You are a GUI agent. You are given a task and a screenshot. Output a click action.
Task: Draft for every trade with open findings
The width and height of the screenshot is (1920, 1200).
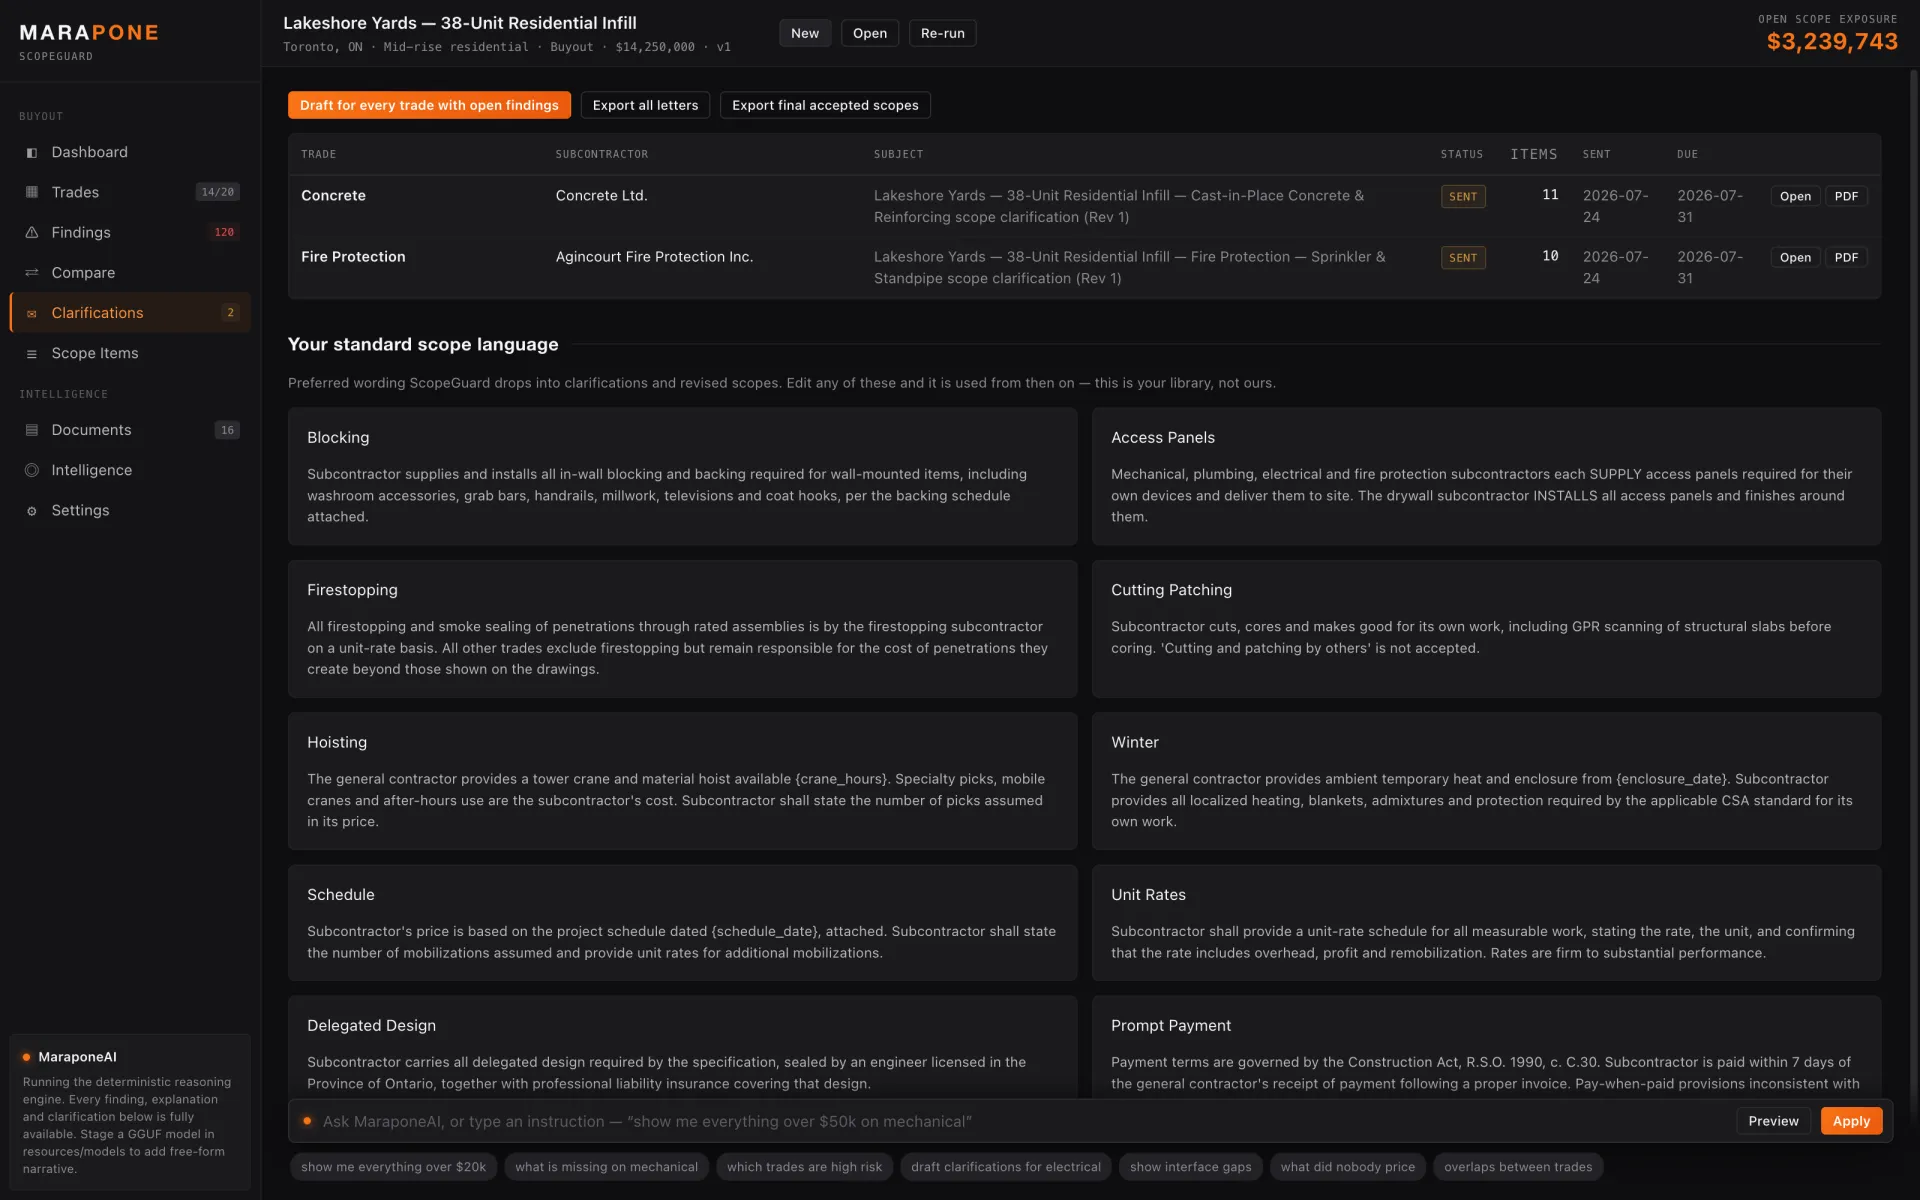(x=429, y=105)
